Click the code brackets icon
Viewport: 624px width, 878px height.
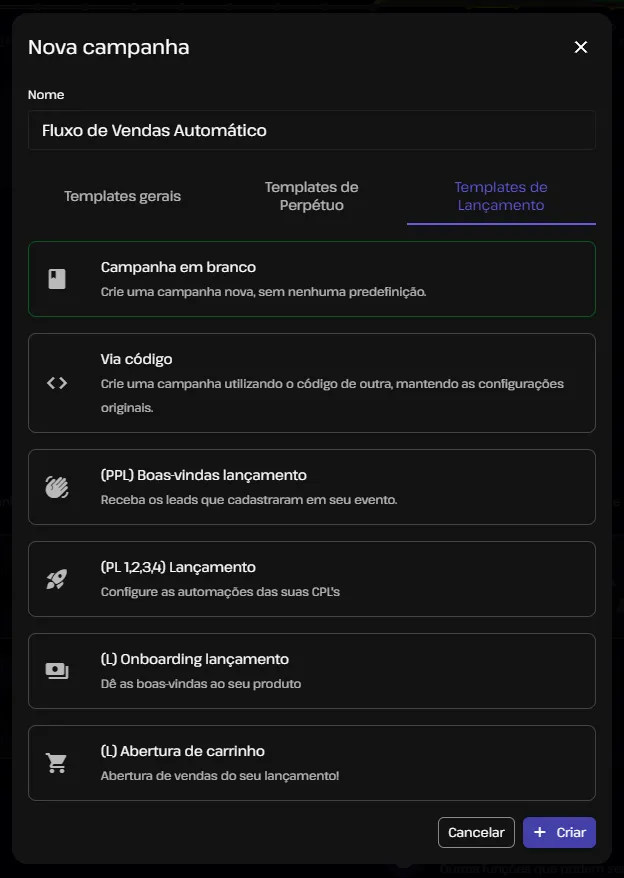point(57,383)
